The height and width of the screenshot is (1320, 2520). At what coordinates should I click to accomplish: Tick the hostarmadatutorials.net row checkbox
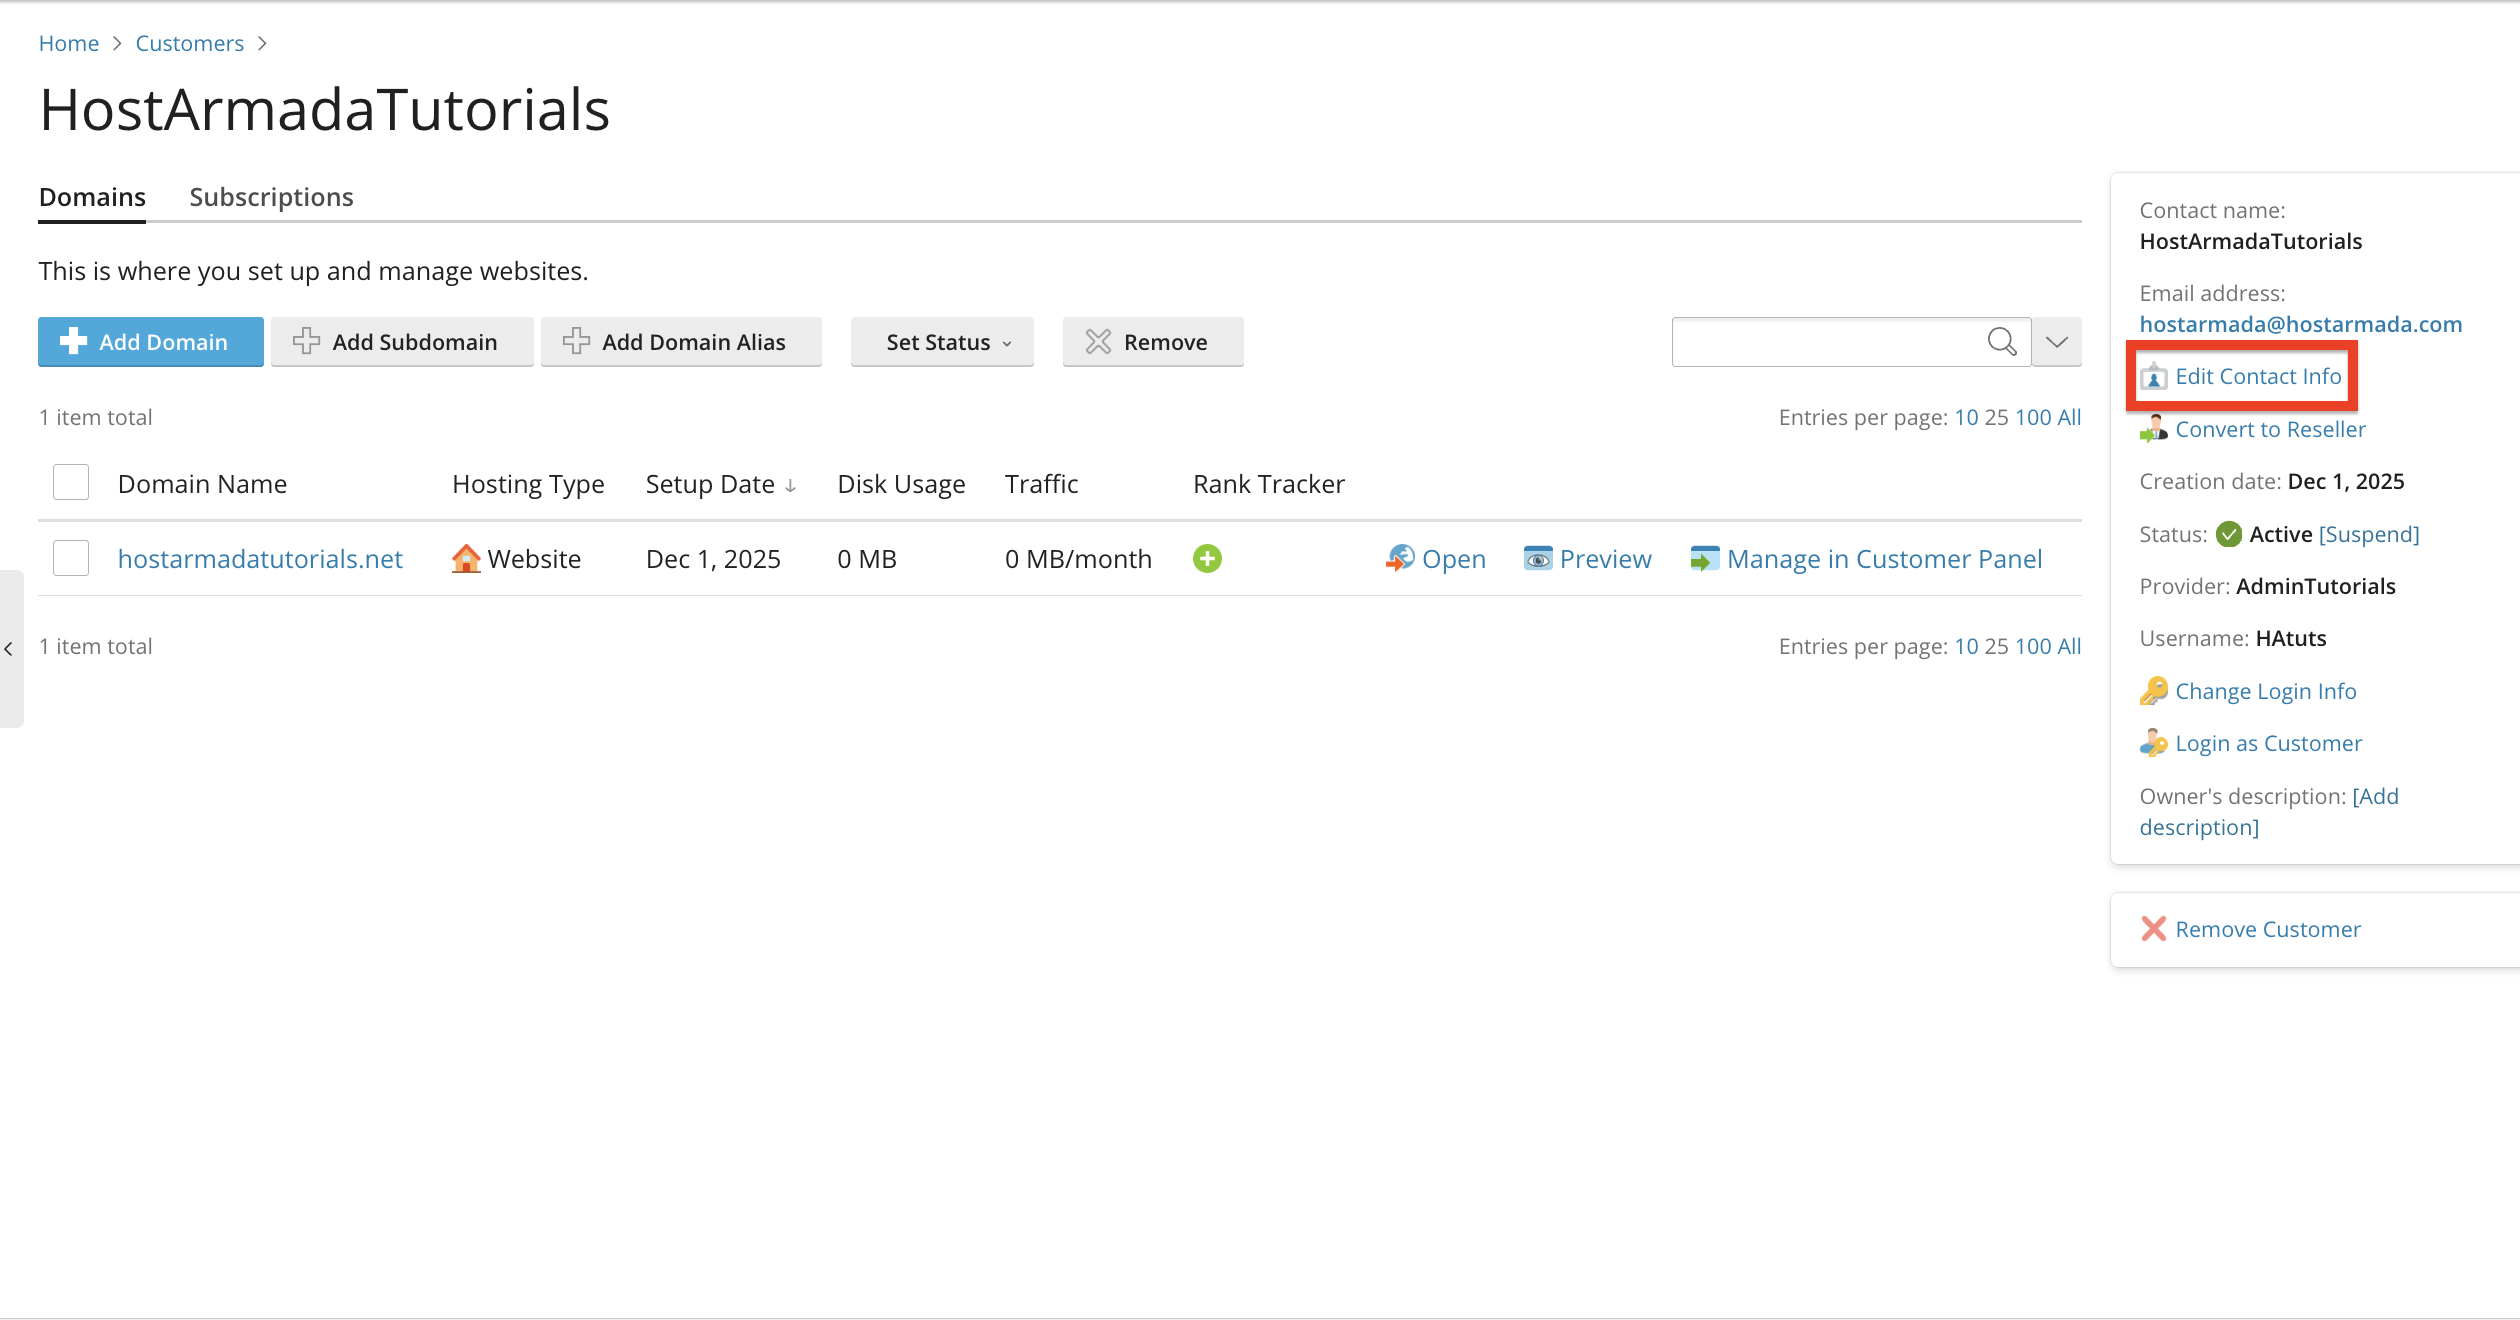71,558
